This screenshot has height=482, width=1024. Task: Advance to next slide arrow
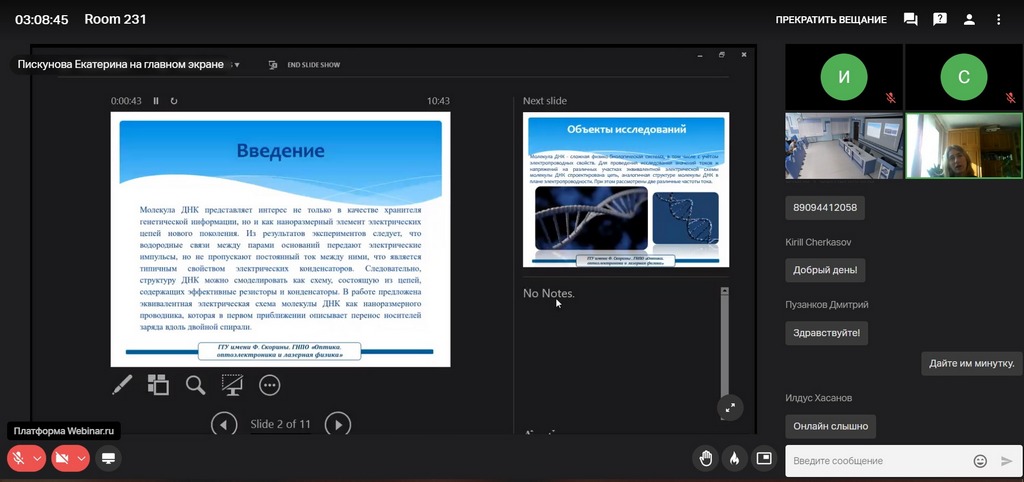click(338, 425)
